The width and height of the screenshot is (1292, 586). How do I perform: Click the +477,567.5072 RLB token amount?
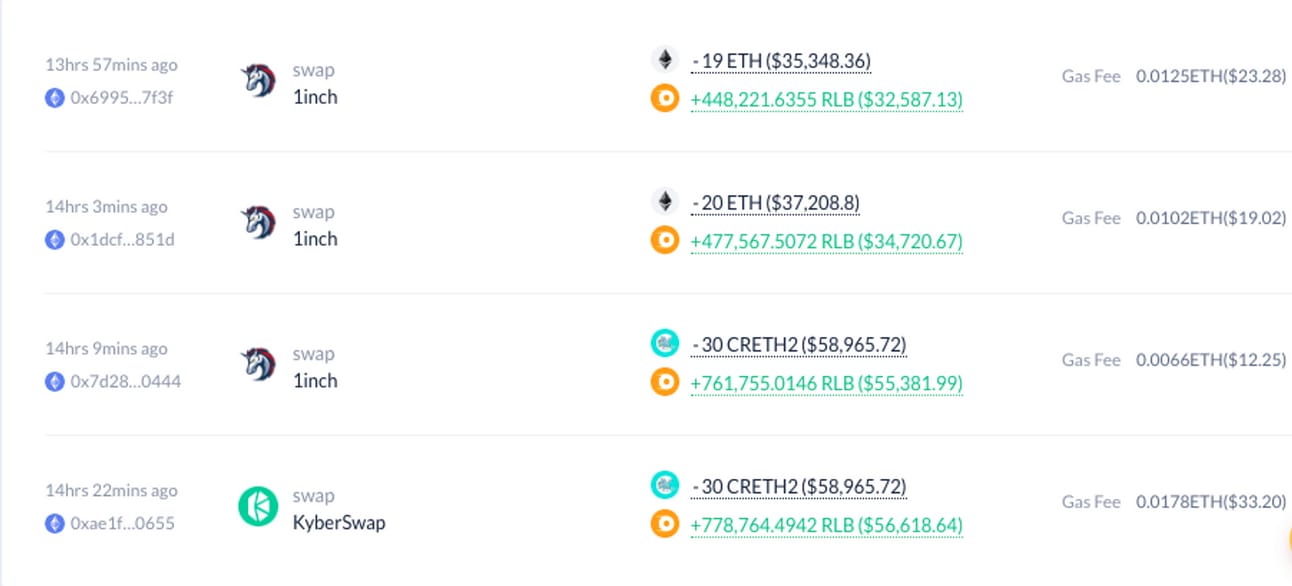[826, 241]
